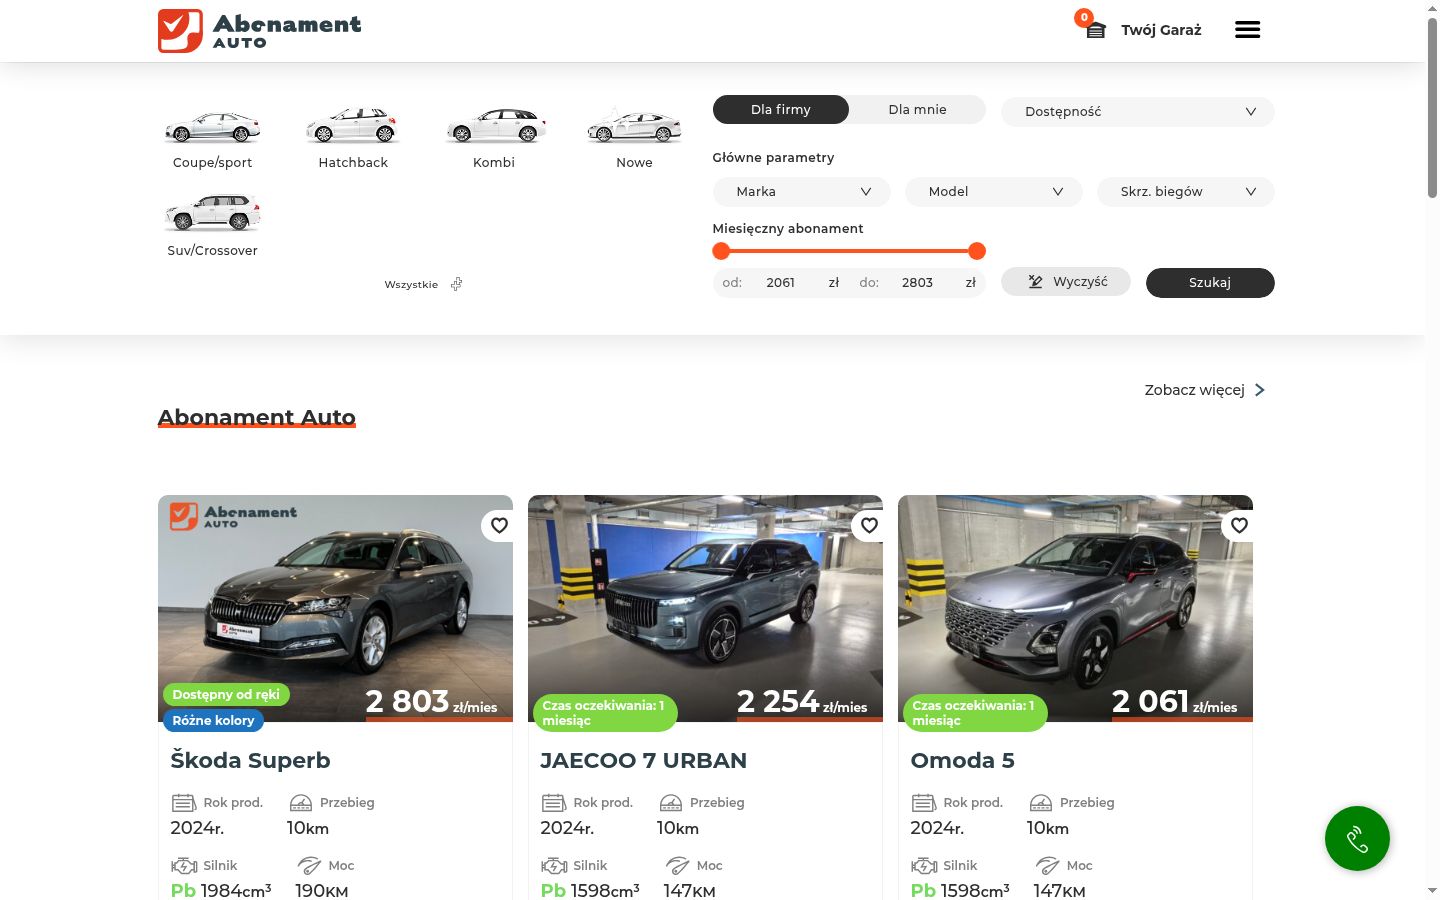Click the maximum price field showing 2803
Image resolution: width=1440 pixels, height=900 pixels.
pos(917,283)
